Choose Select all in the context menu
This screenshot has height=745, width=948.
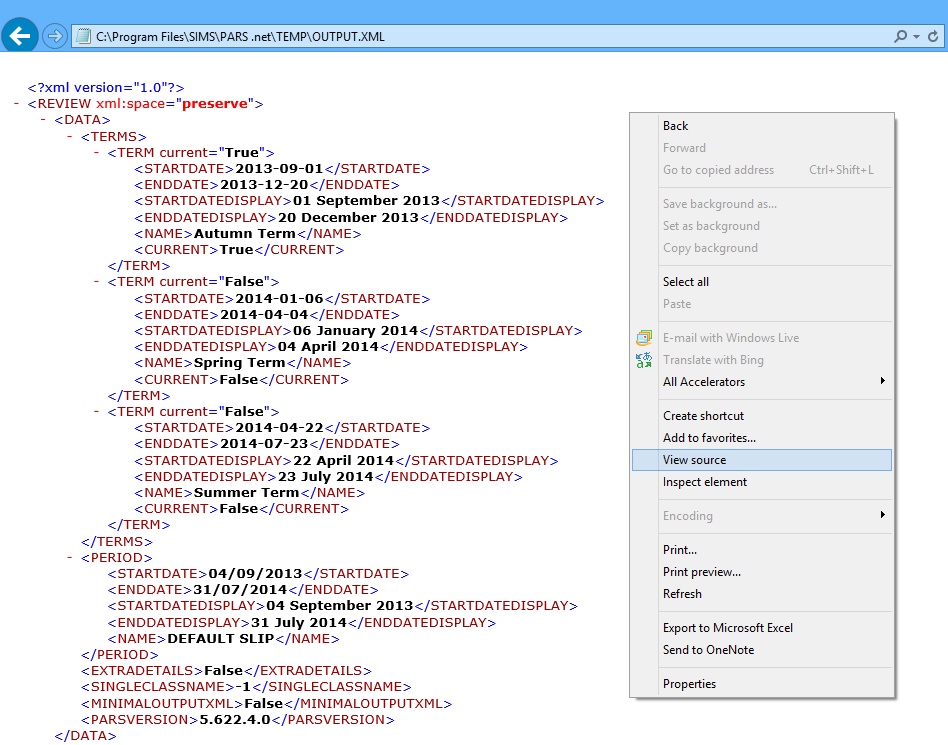[x=761, y=282]
